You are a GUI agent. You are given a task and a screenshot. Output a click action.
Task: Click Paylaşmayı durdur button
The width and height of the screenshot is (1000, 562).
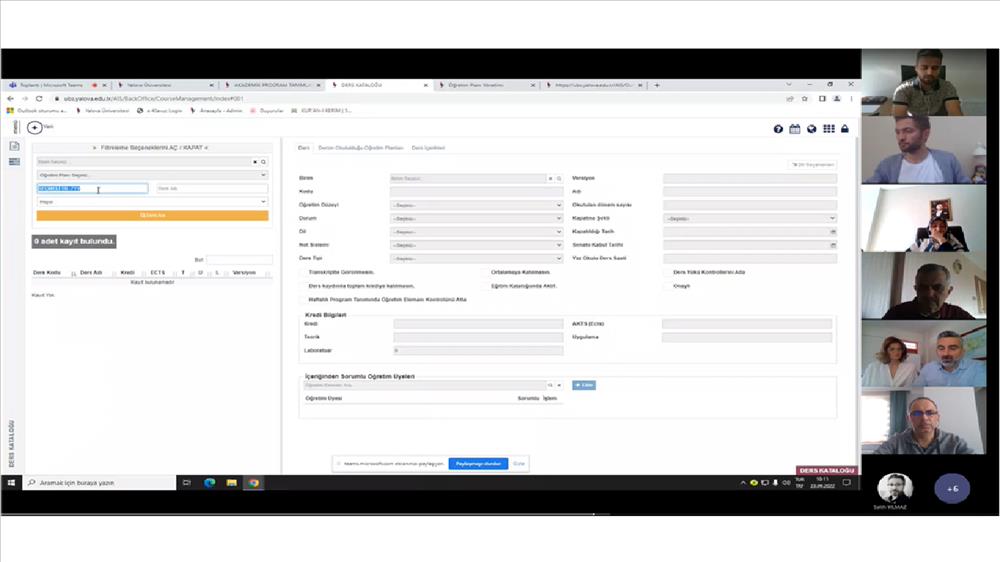[478, 464]
